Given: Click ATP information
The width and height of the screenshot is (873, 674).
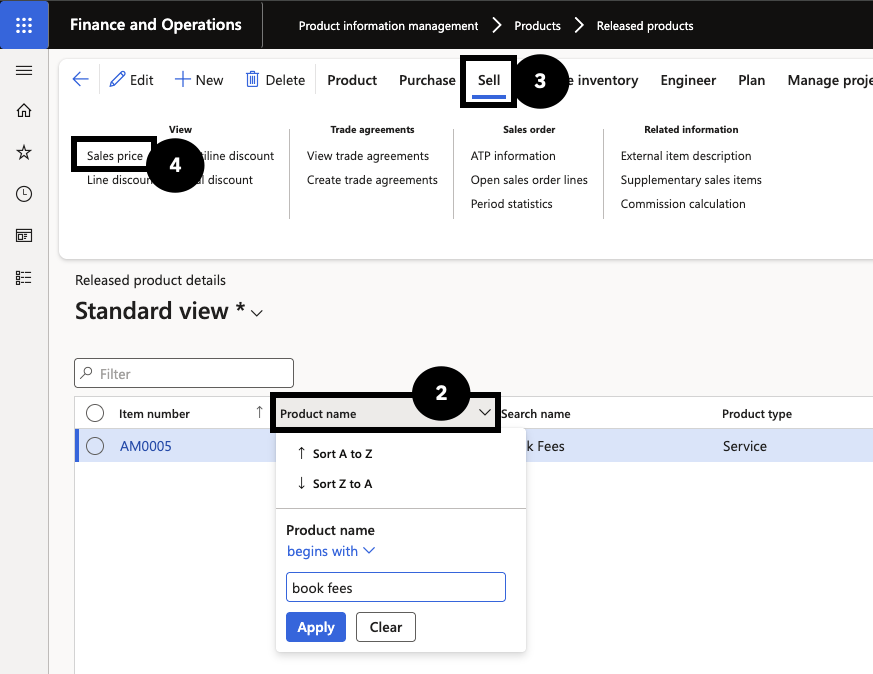Looking at the screenshot, I should pos(513,156).
